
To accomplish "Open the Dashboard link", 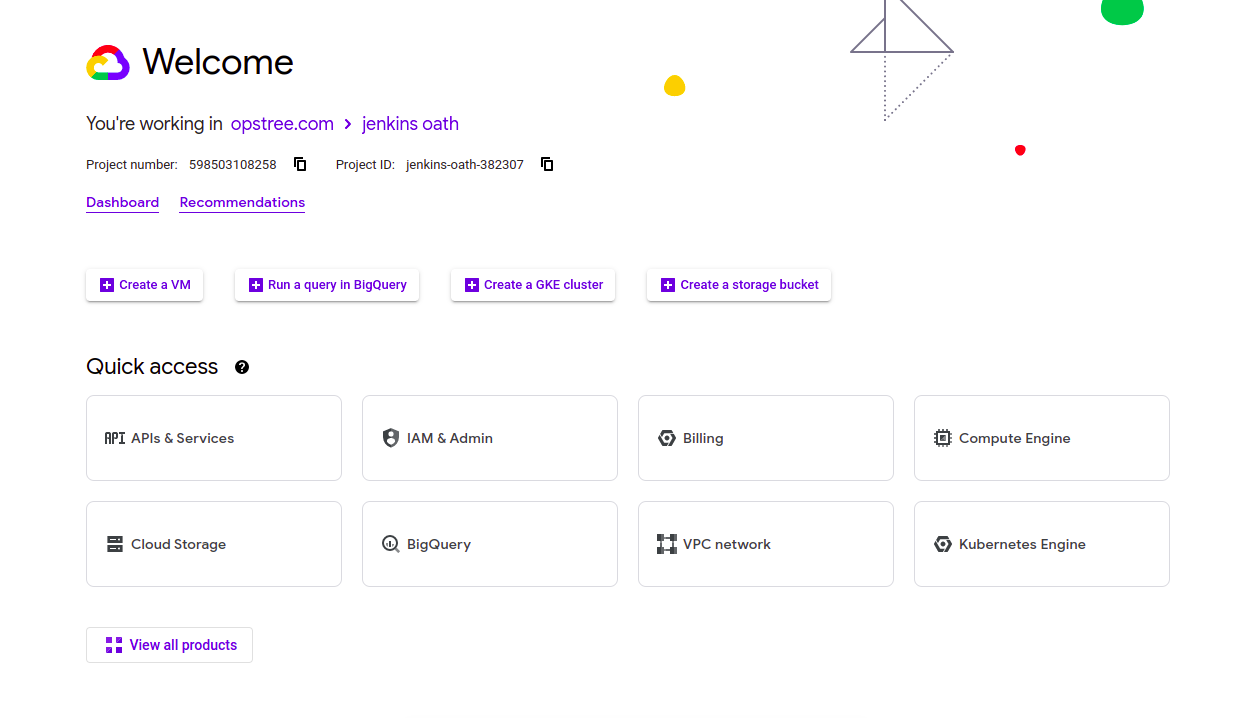I will (x=122, y=202).
